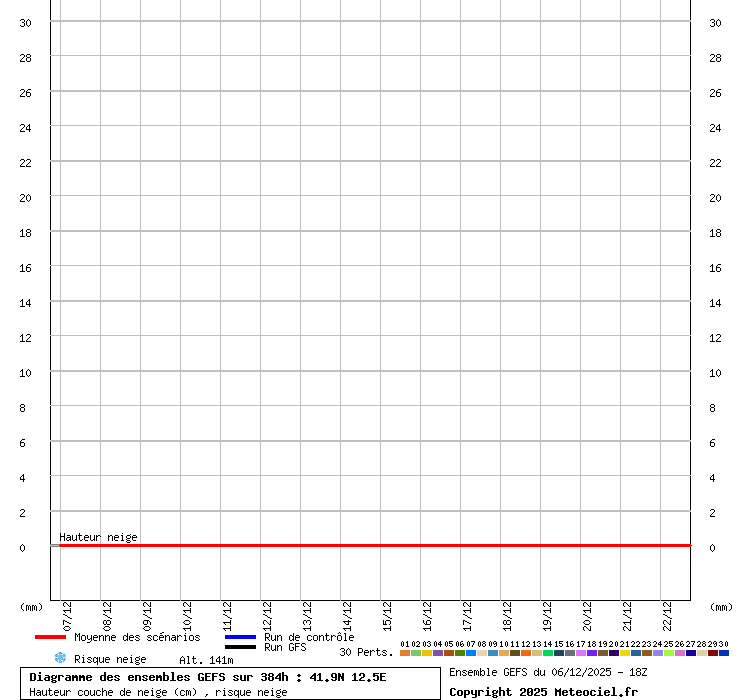Click the left y-axis value 20
740x700 pixels.
point(26,198)
